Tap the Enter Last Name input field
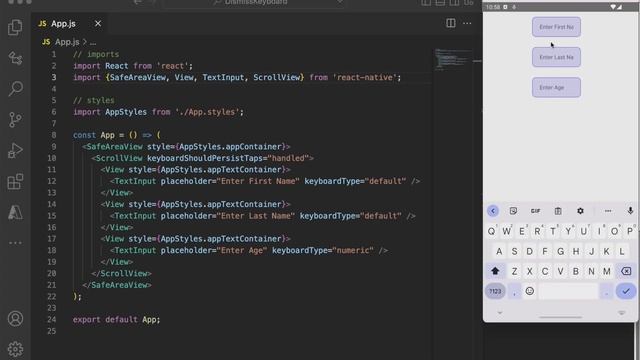Screen dimensions: 640x360 556,57
